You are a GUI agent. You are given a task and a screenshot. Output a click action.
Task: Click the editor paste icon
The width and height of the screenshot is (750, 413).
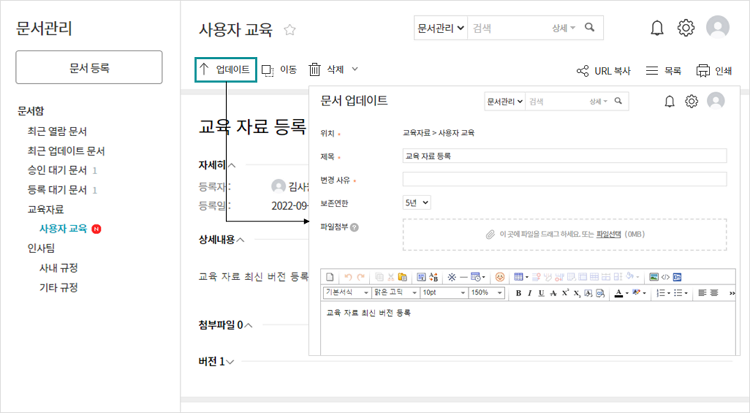403,277
